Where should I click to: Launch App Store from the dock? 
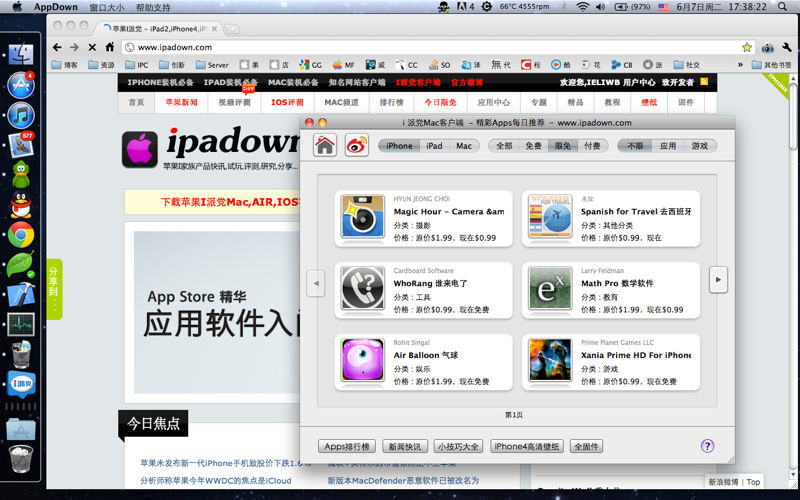21,85
